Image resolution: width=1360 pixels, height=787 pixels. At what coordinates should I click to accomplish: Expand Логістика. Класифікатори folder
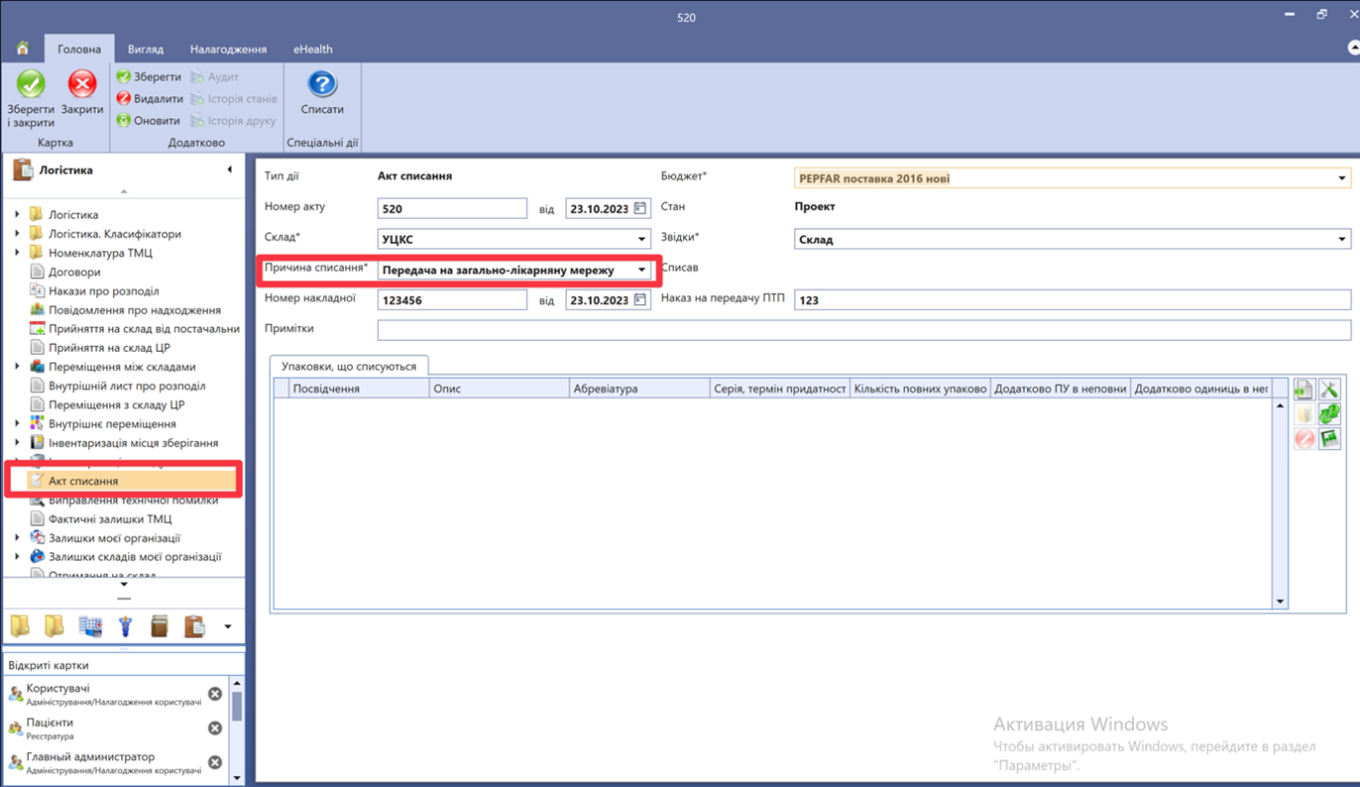[x=17, y=234]
